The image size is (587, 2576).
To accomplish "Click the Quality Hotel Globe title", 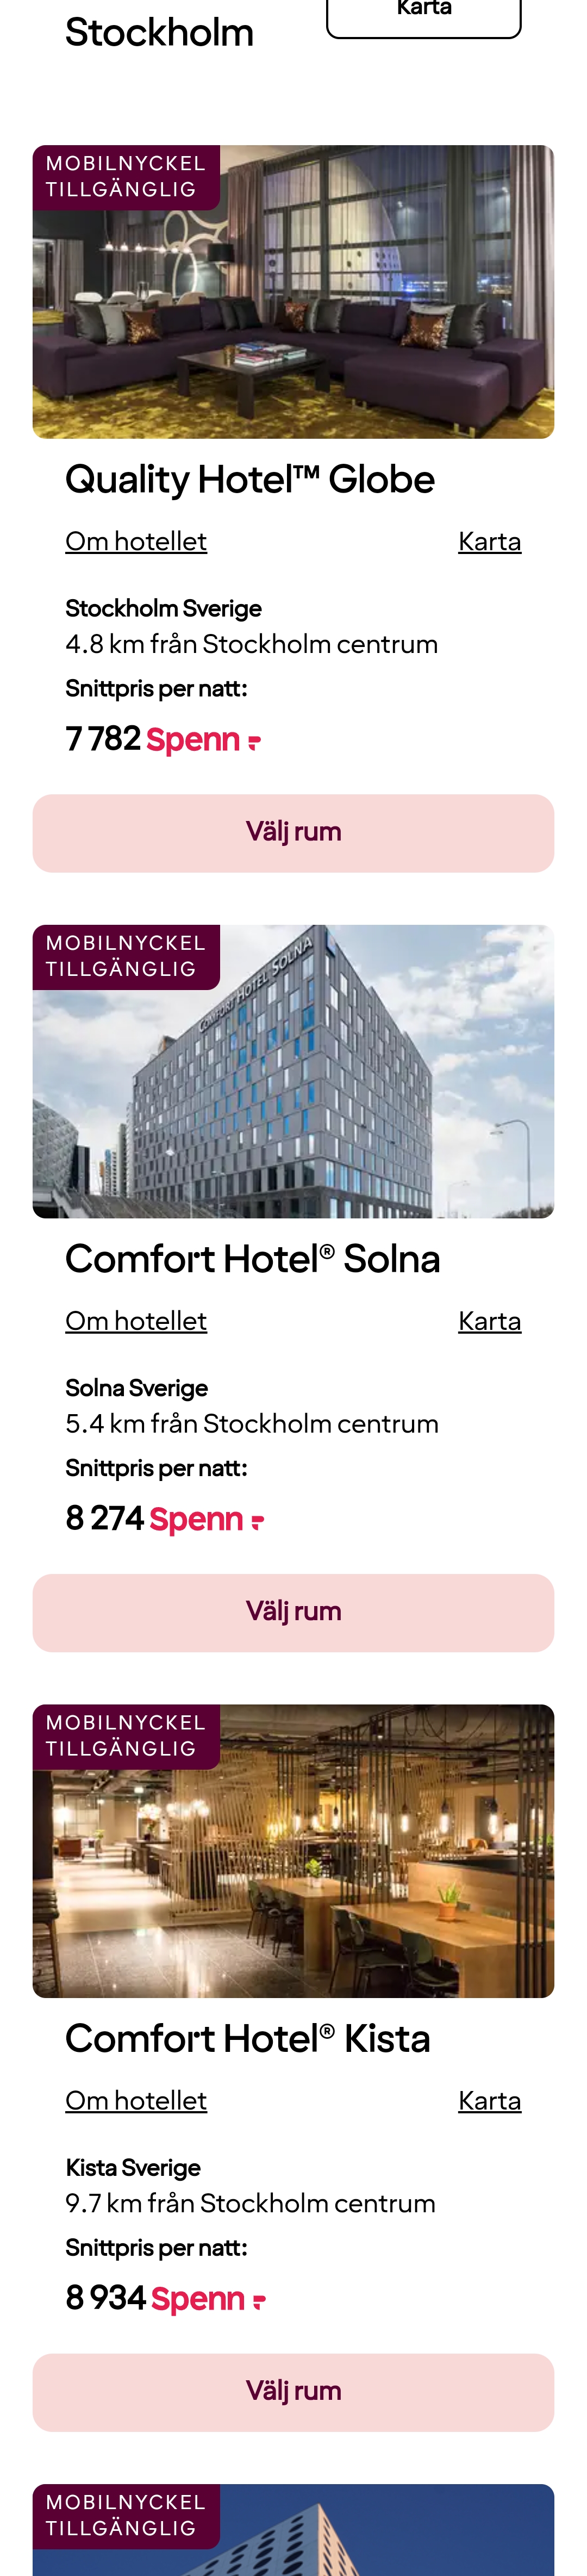I will (x=250, y=480).
